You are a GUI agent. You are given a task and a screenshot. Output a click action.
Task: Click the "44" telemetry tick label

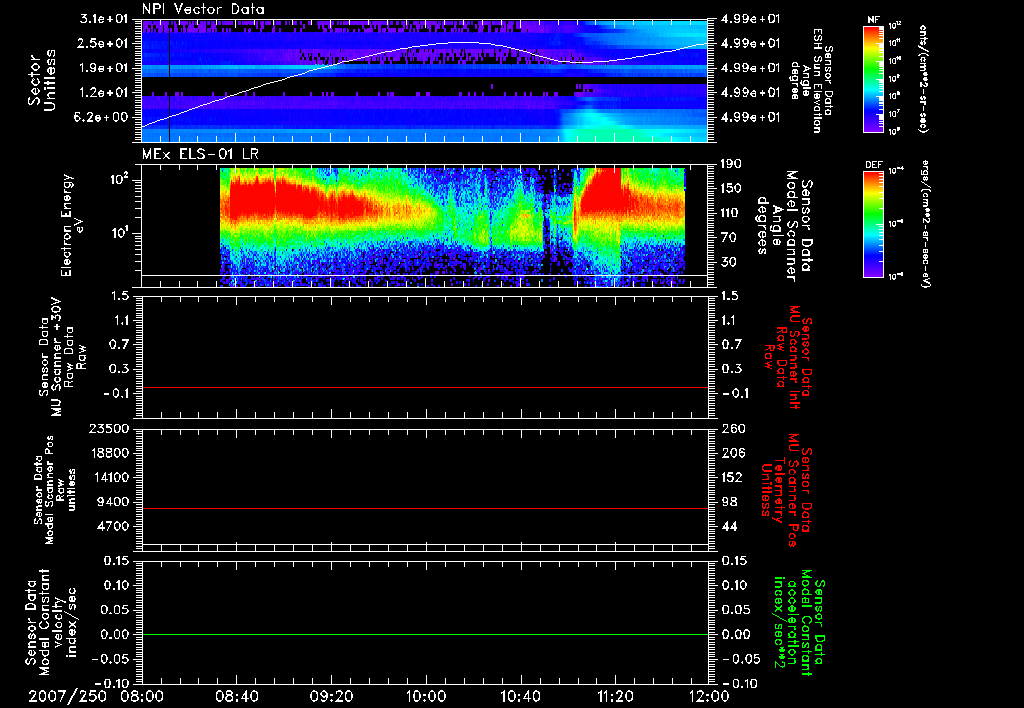pos(728,526)
